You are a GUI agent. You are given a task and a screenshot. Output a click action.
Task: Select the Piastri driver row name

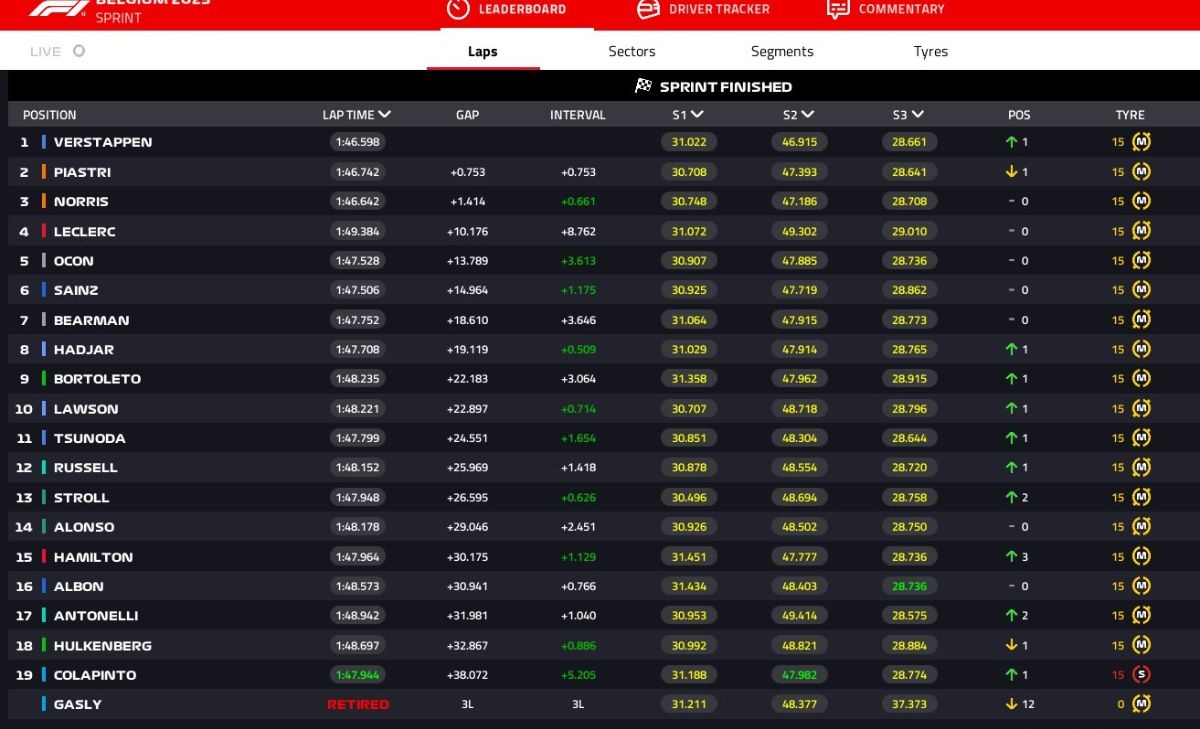[x=82, y=172]
